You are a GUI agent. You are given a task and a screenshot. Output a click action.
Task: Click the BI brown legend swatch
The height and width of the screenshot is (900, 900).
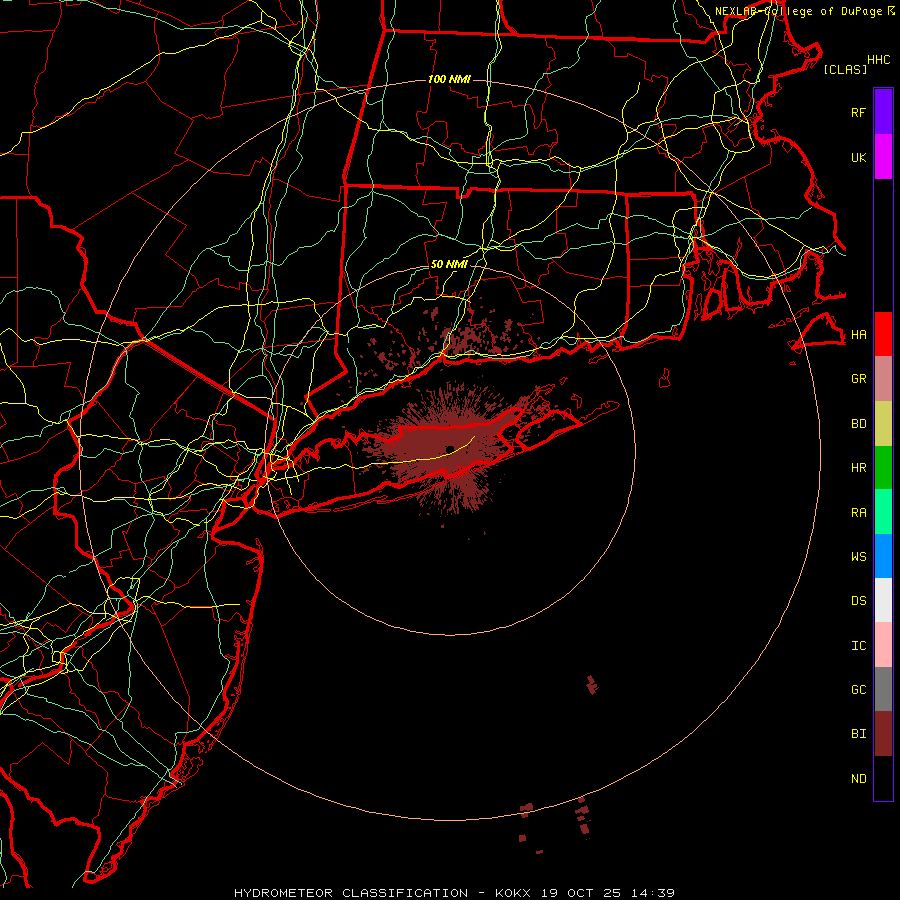point(883,734)
